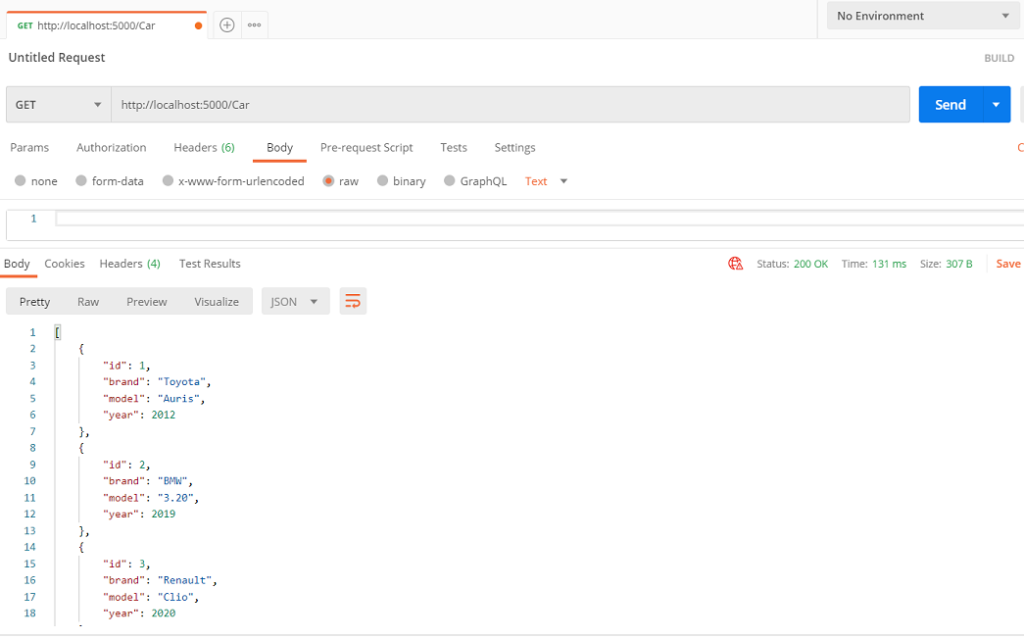The height and width of the screenshot is (638, 1024).
Task: Open the request Settings tab
Action: pos(515,148)
